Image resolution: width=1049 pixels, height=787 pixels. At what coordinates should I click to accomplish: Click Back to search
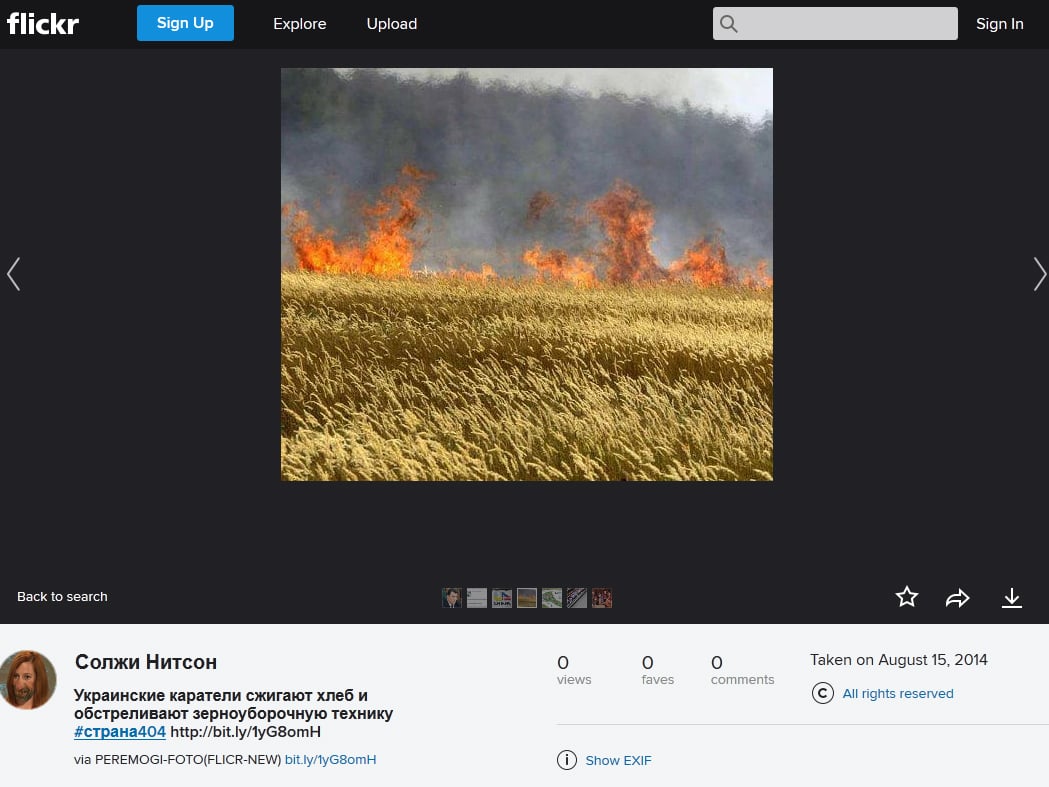pyautogui.click(x=62, y=596)
